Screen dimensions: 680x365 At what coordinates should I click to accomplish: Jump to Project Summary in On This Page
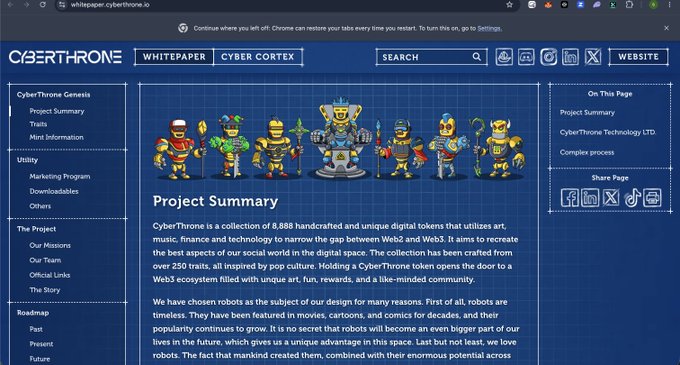point(587,112)
